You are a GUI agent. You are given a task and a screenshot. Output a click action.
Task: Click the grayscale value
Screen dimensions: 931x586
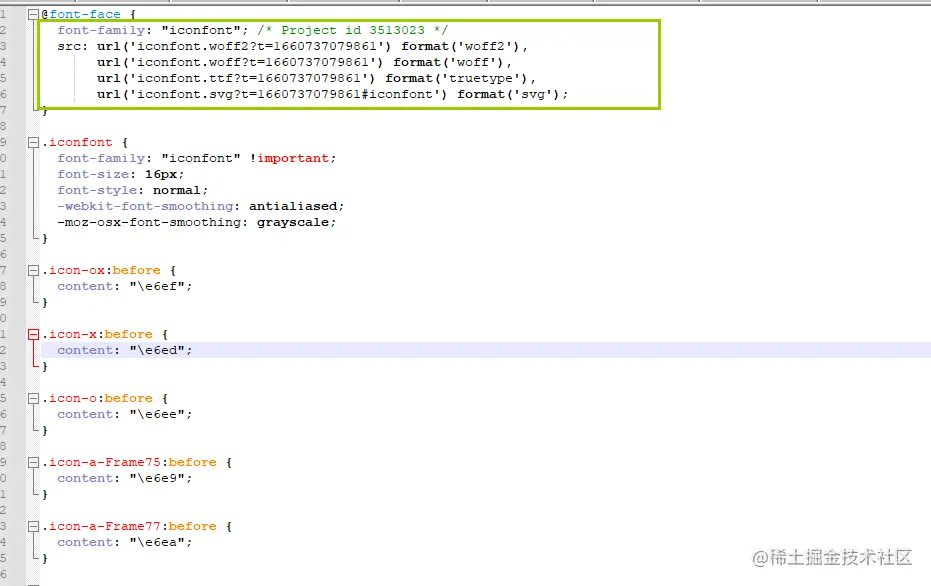click(x=293, y=223)
